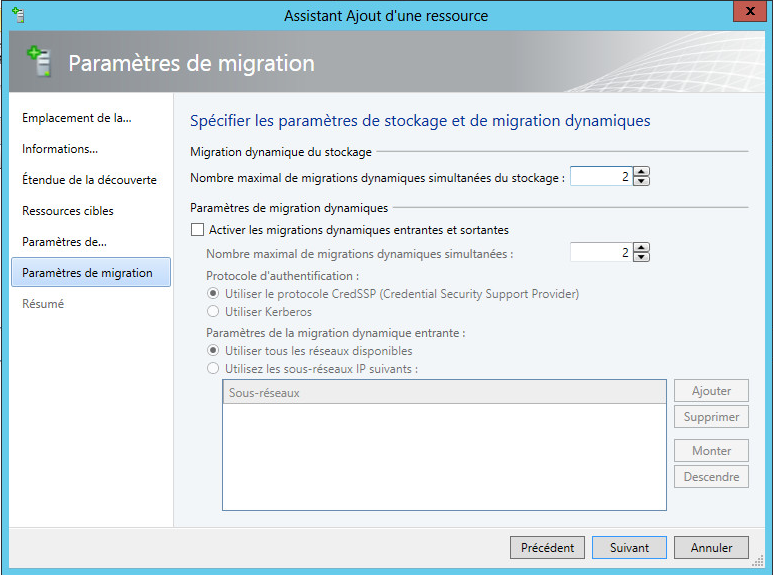Select the Utiliser Kerberos radio option
This screenshot has width=773, height=575.
[x=213, y=312]
